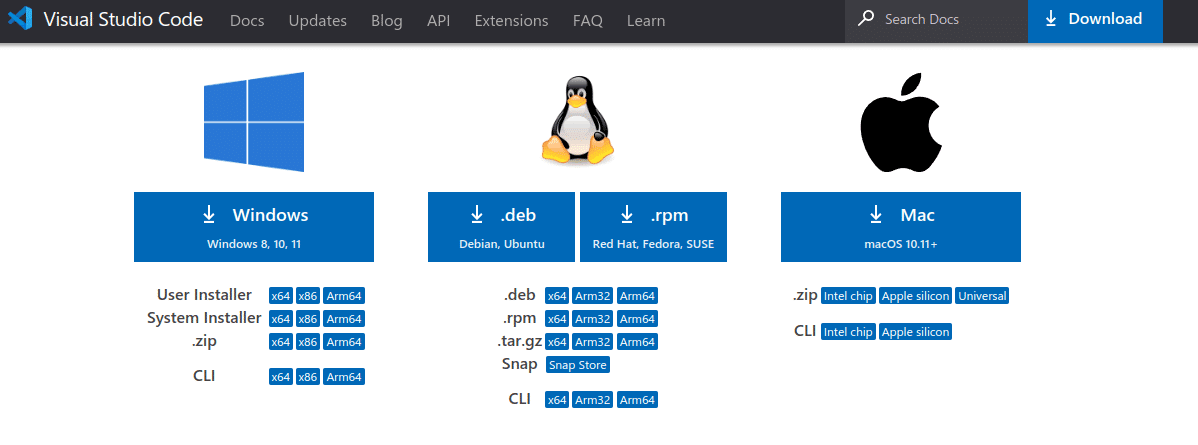
Task: Choose .tar.gz Arm64 link
Action: 637,342
